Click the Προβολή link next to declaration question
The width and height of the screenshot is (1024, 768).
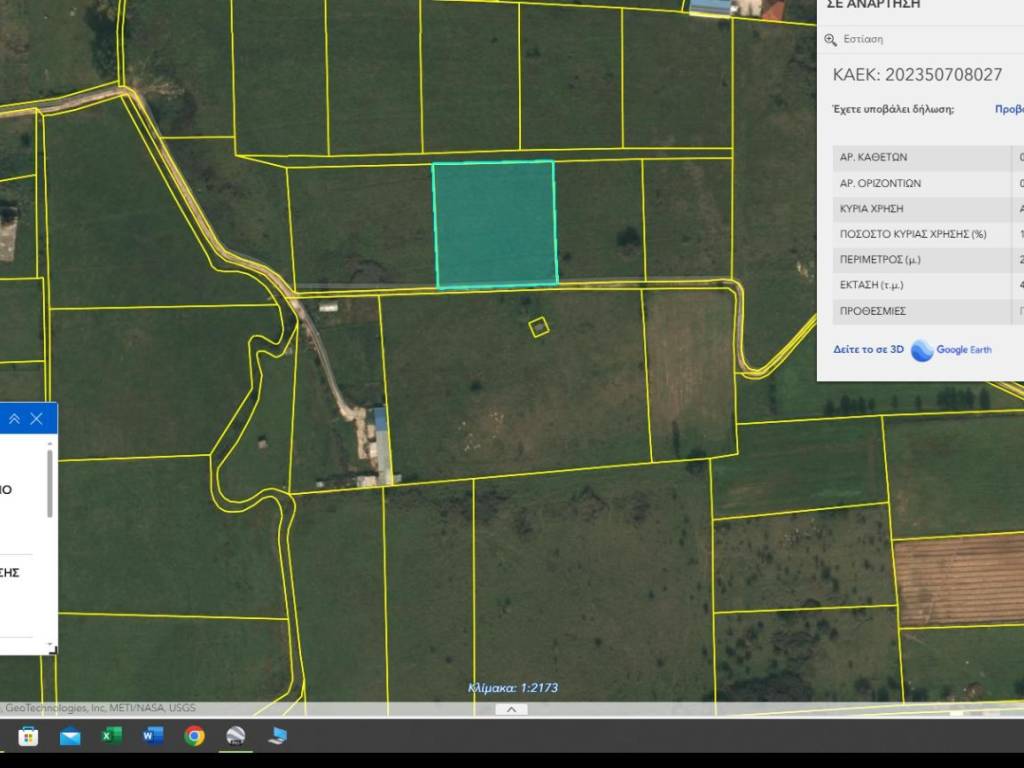[x=1008, y=109]
